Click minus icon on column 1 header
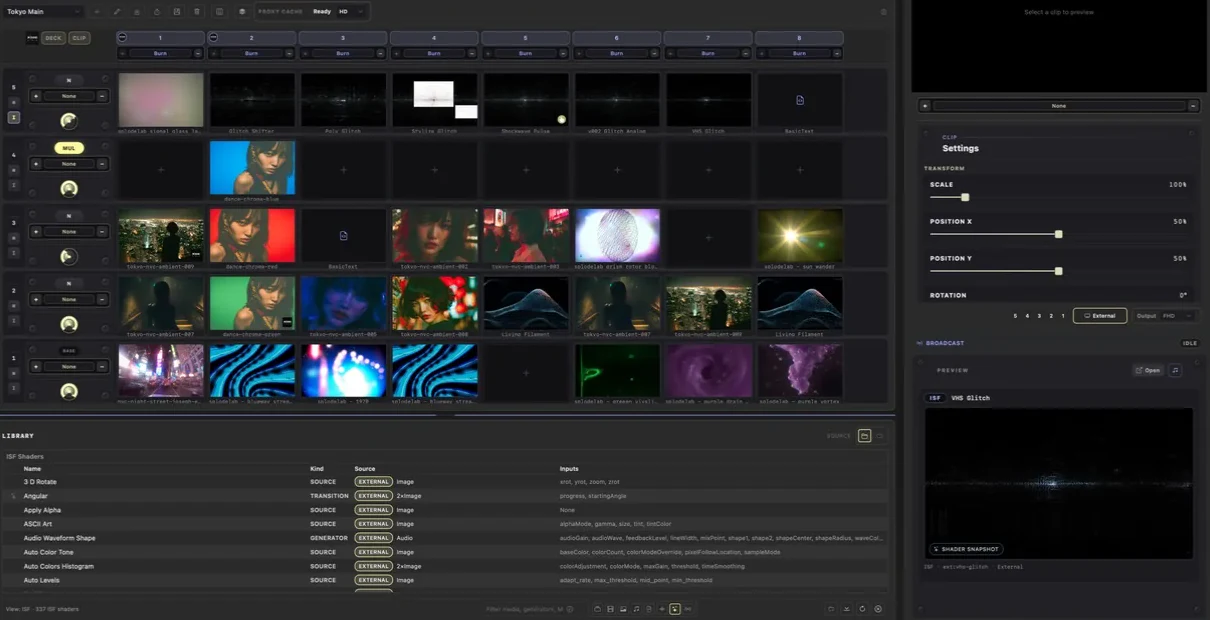This screenshot has height=620, width=1210. point(122,37)
